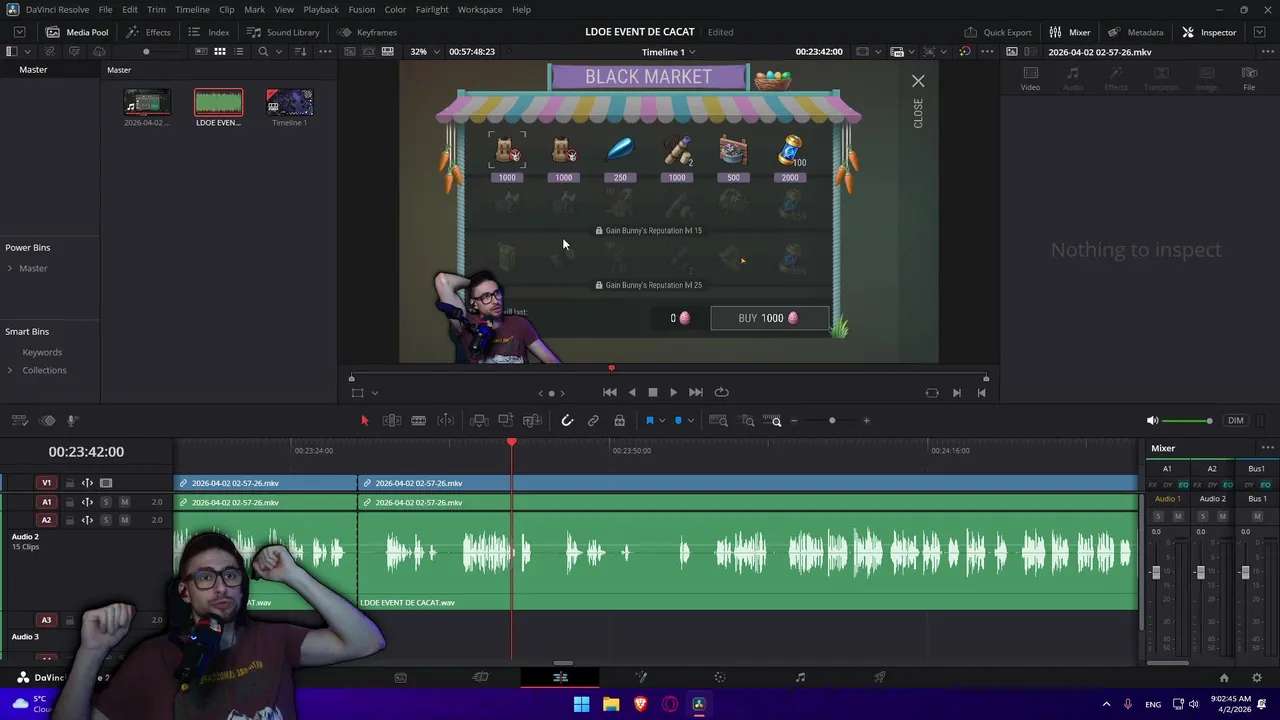
Task: Open the Fusion menu
Action: [x=362, y=9]
